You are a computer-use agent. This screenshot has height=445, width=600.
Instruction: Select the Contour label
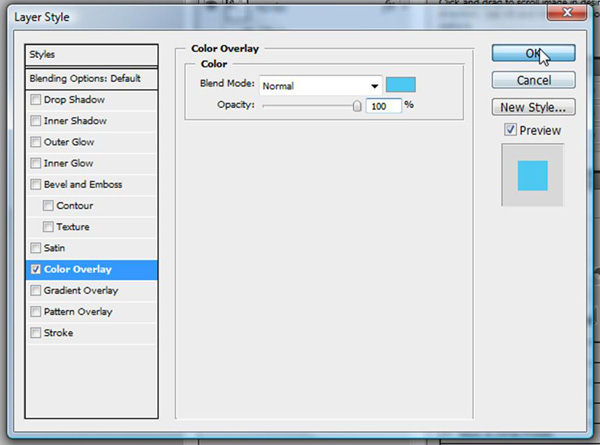coord(75,206)
